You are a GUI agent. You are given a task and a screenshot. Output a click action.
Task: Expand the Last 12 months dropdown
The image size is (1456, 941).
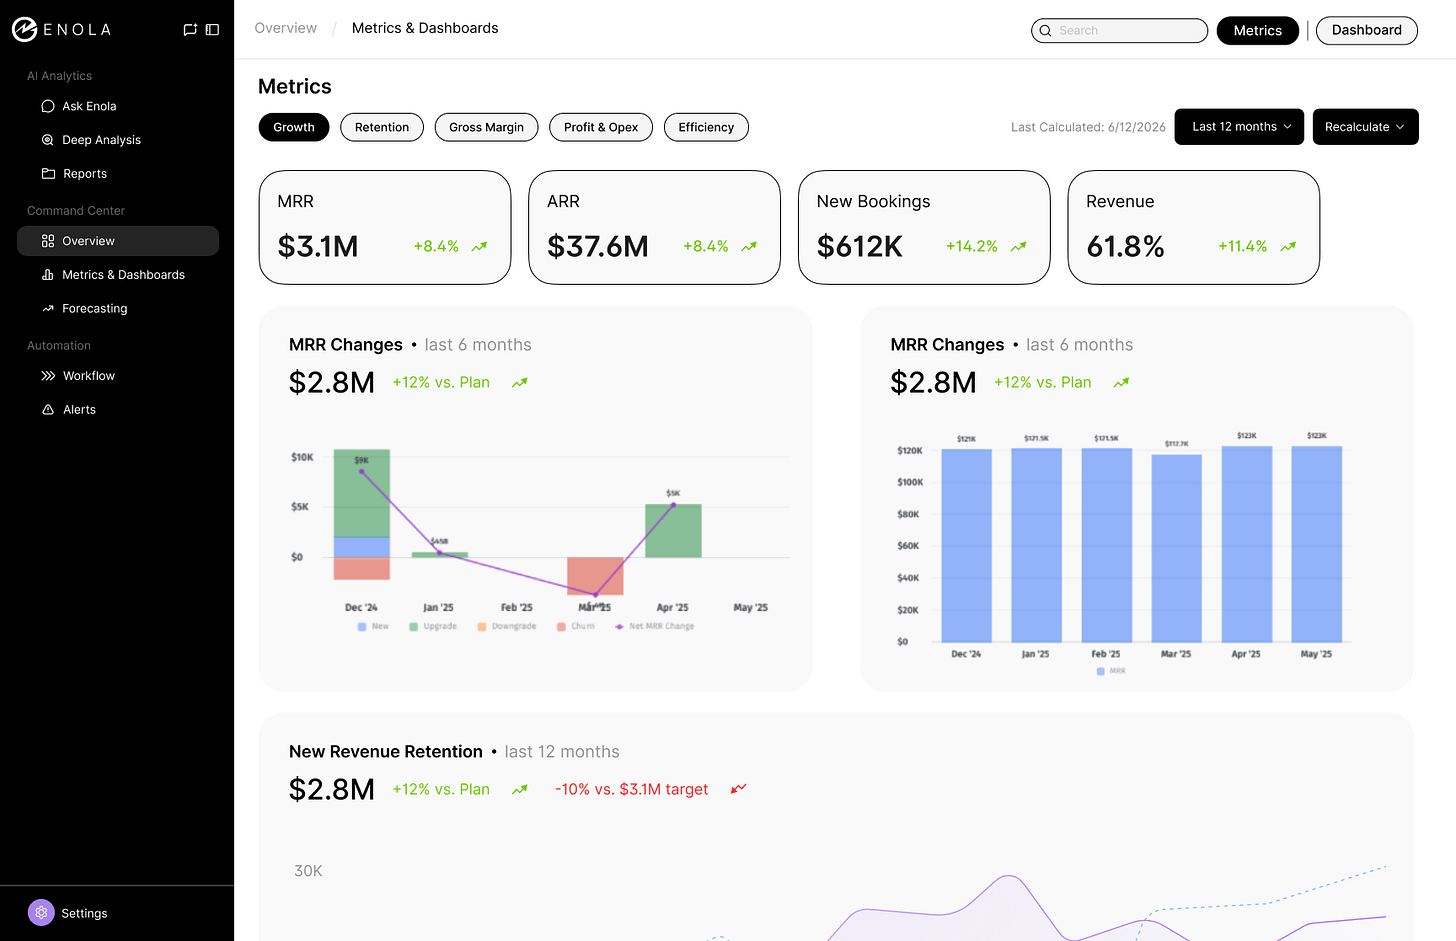(x=1239, y=127)
